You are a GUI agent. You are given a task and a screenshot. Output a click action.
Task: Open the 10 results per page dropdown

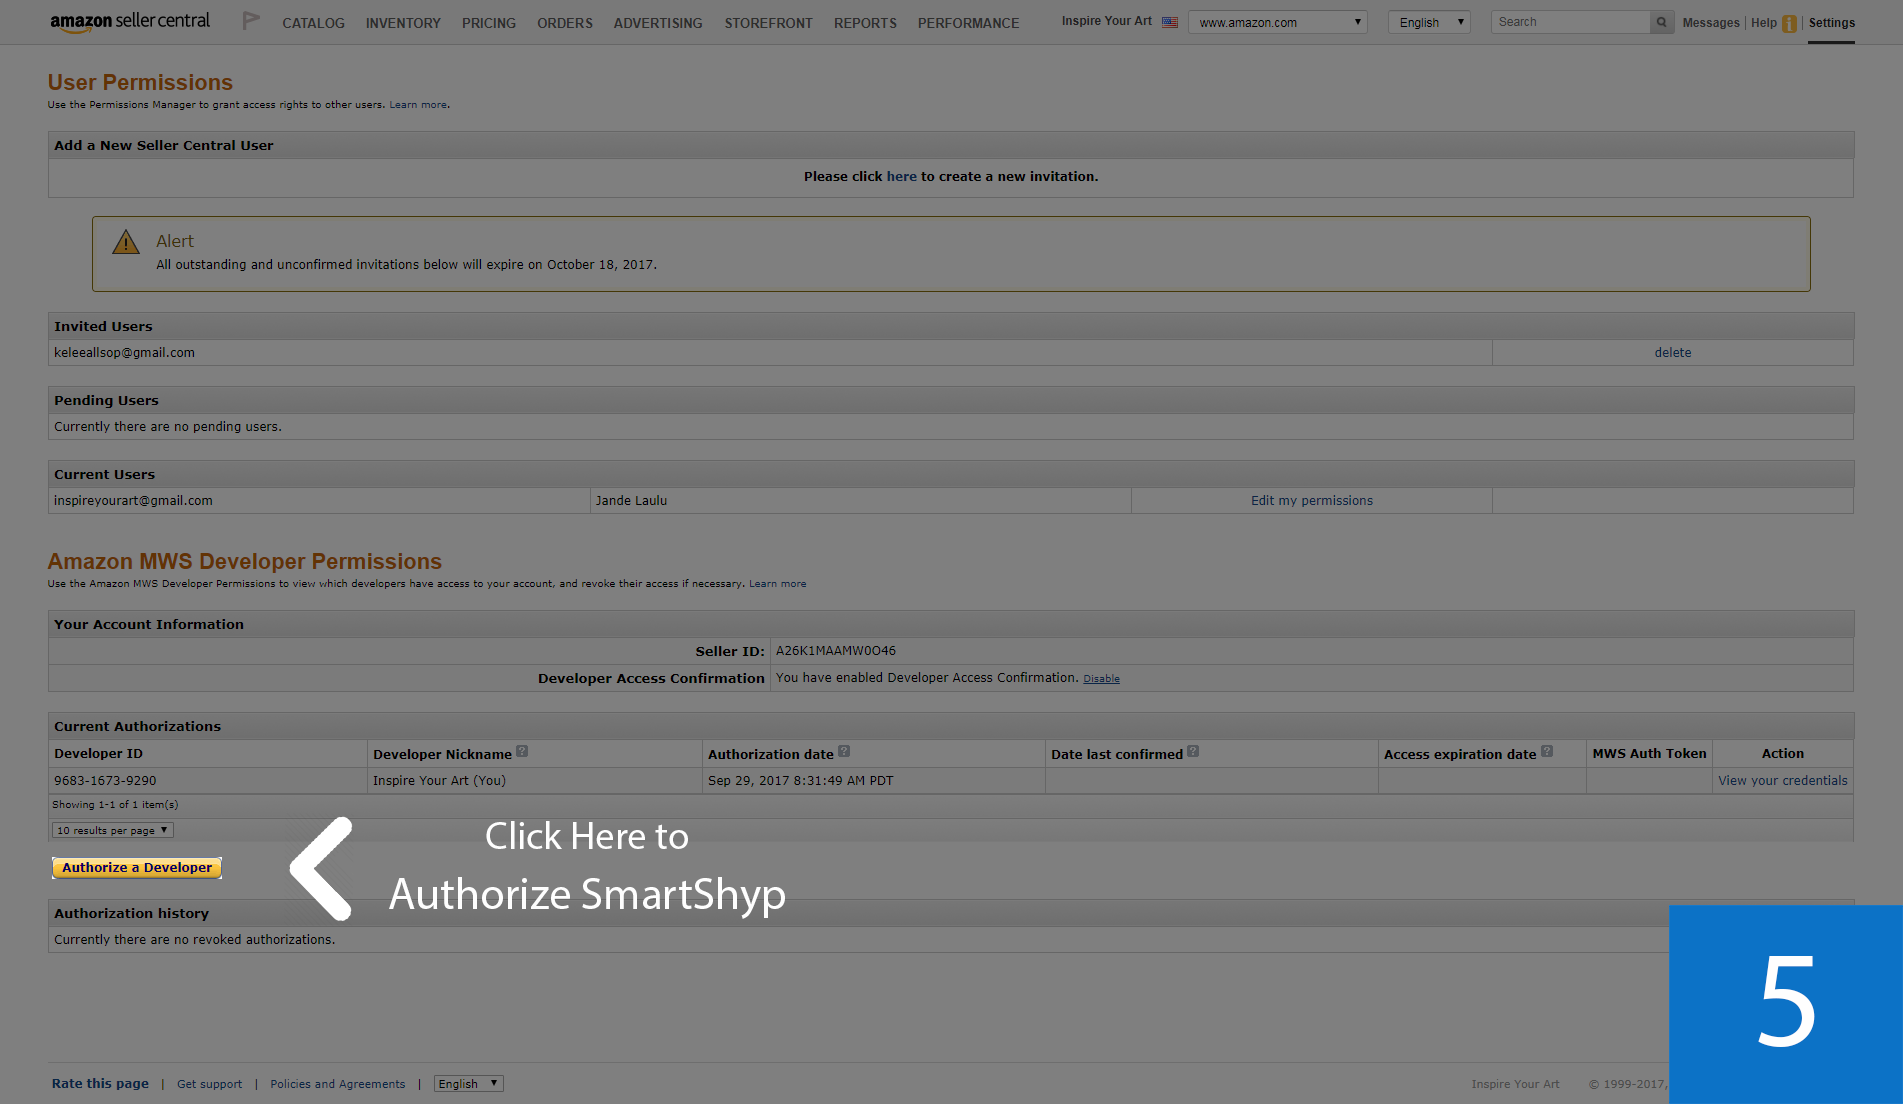112,830
